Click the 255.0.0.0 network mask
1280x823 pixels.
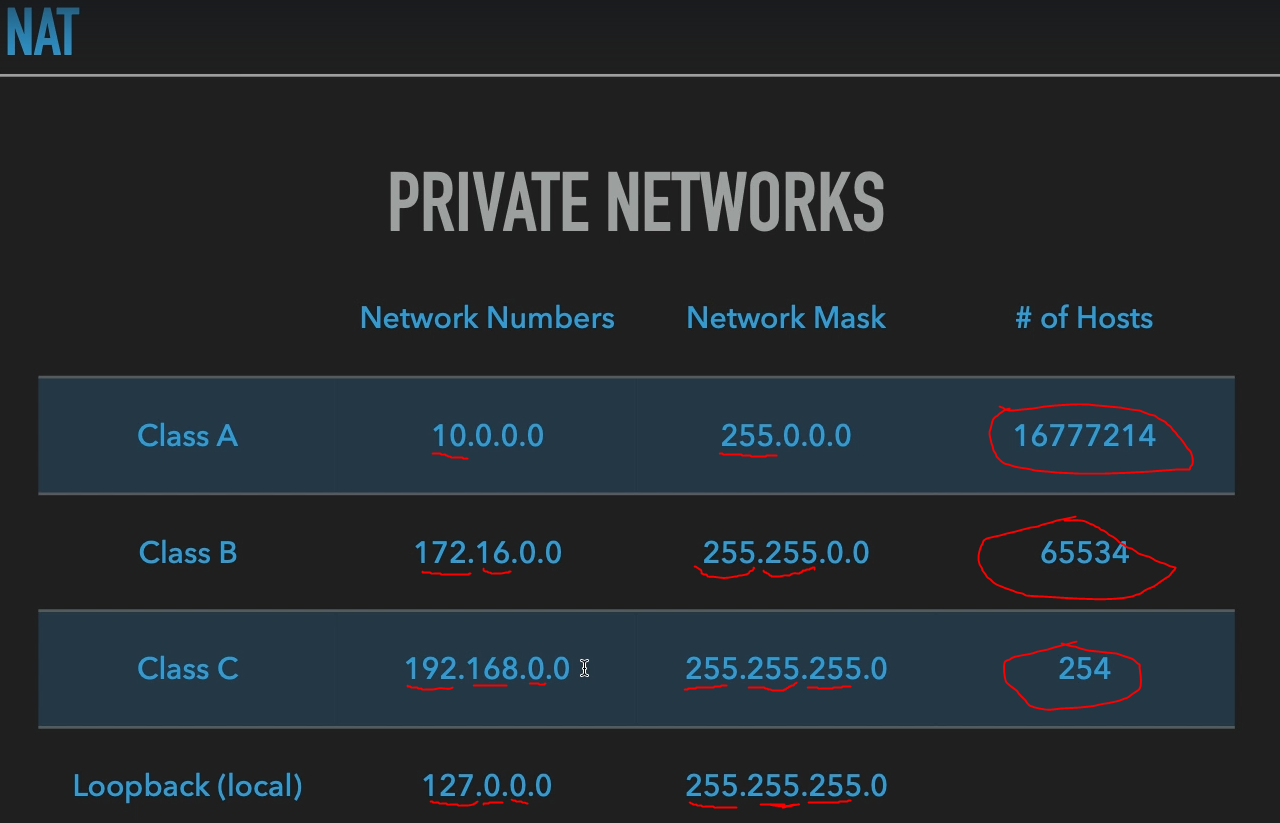pos(786,436)
